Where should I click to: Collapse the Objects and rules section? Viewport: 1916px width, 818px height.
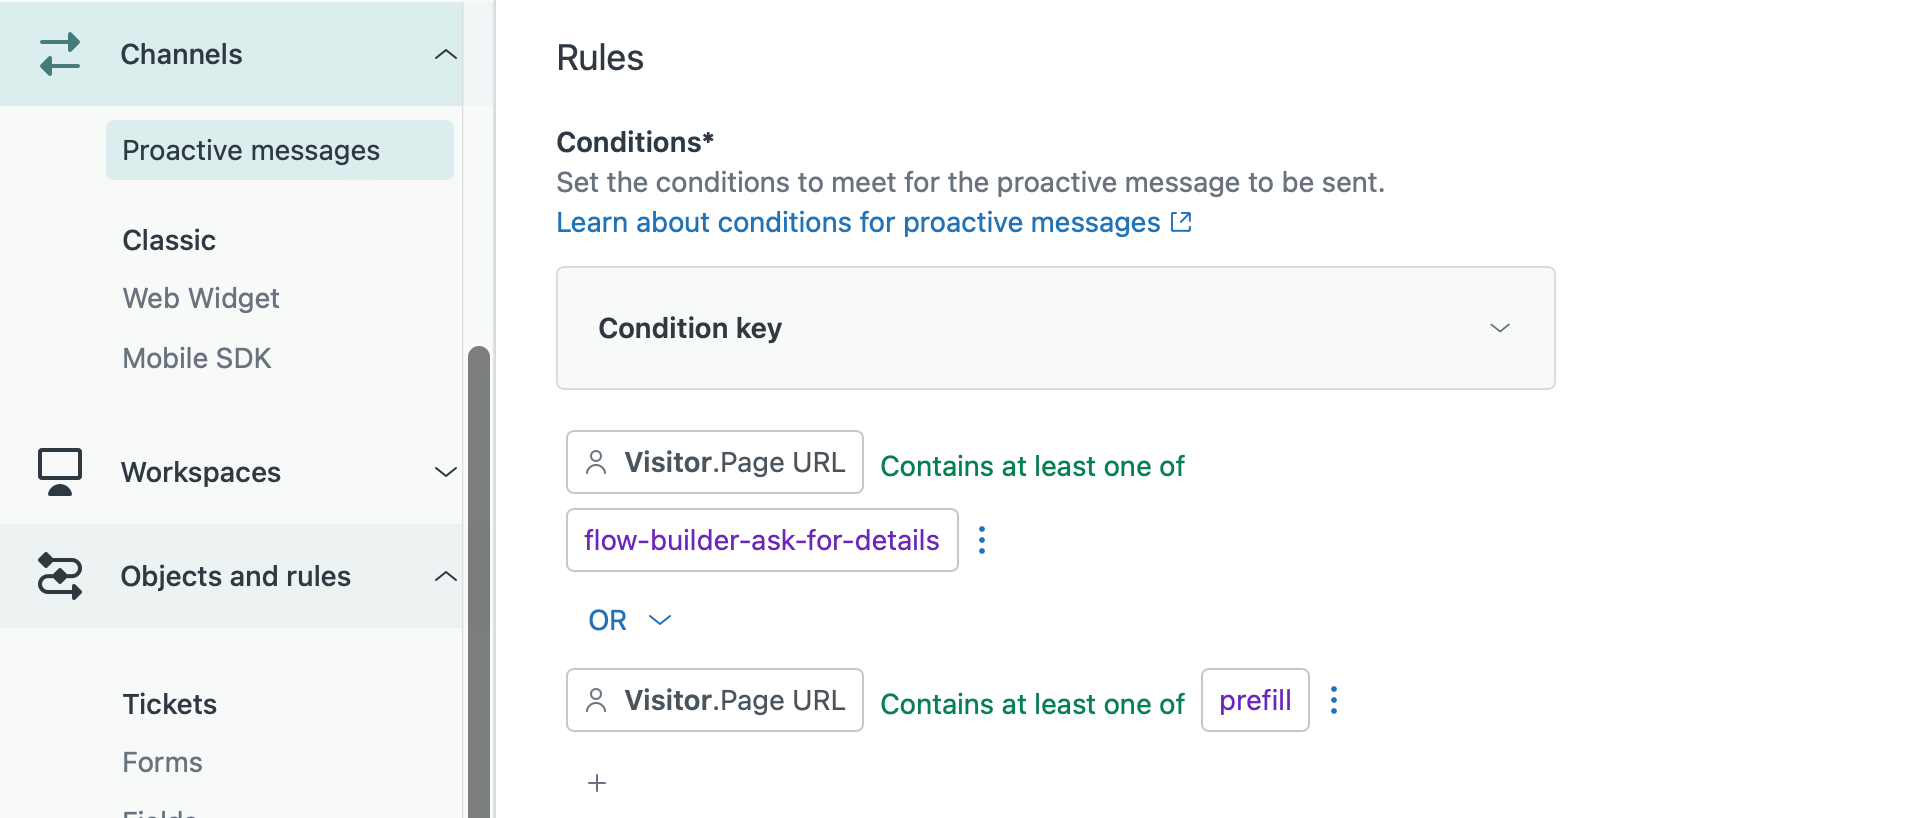(445, 576)
